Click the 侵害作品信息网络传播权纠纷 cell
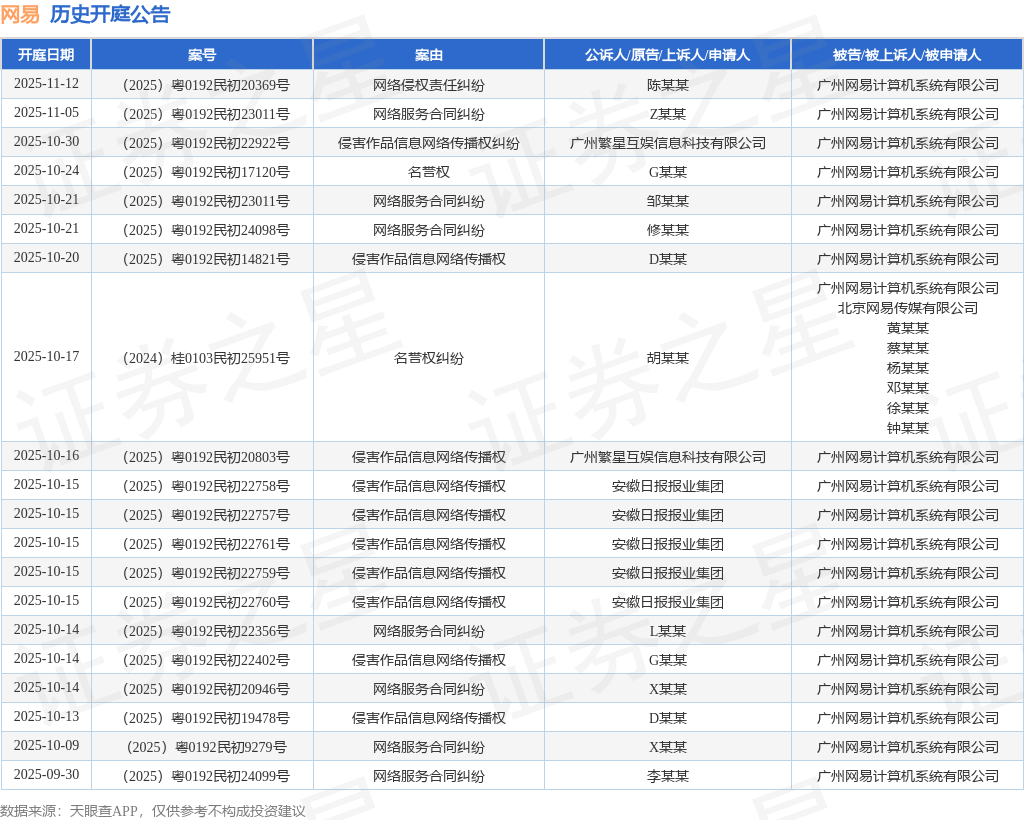The width and height of the screenshot is (1024, 820). click(428, 143)
